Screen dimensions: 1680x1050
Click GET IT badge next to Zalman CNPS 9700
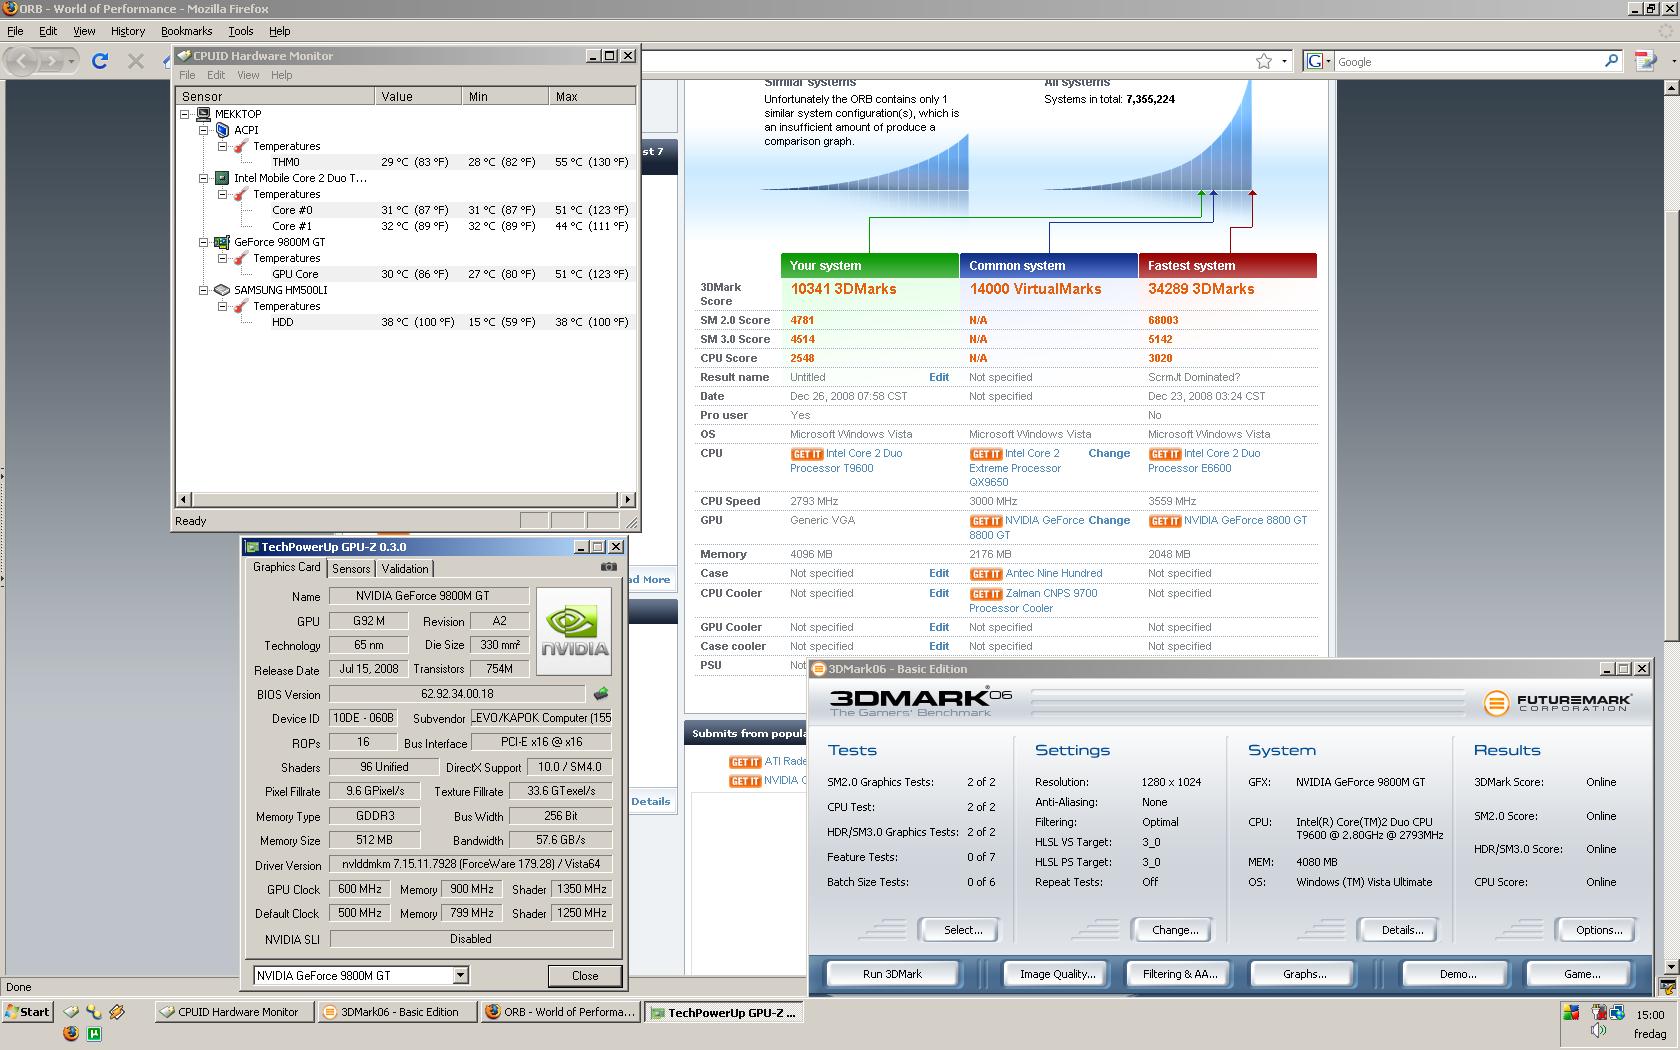point(986,594)
